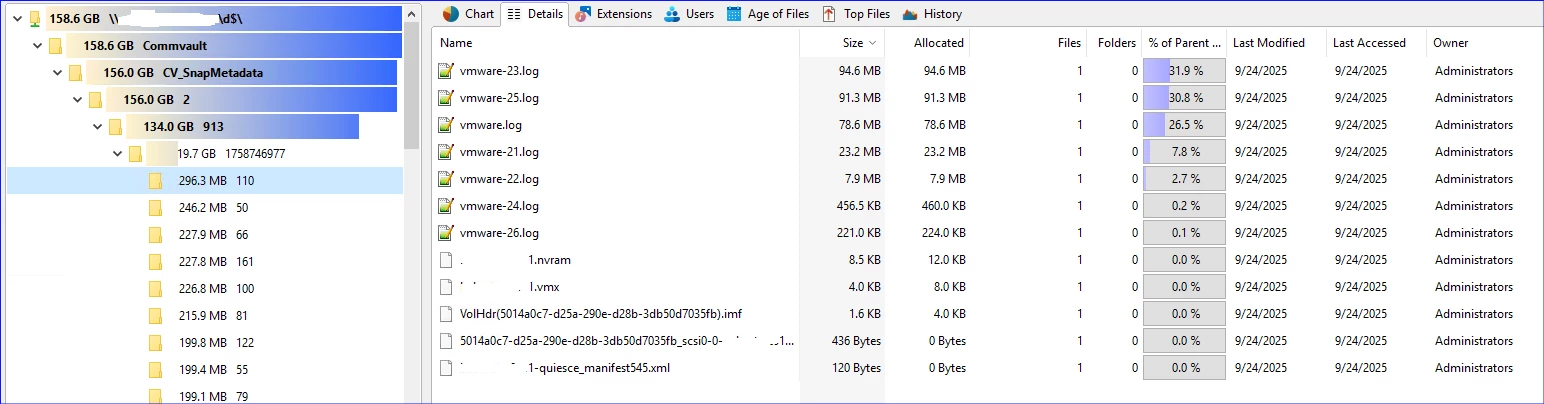Image resolution: width=1544 pixels, height=404 pixels.
Task: Click the vmware-21.log file icon
Action: click(x=446, y=152)
